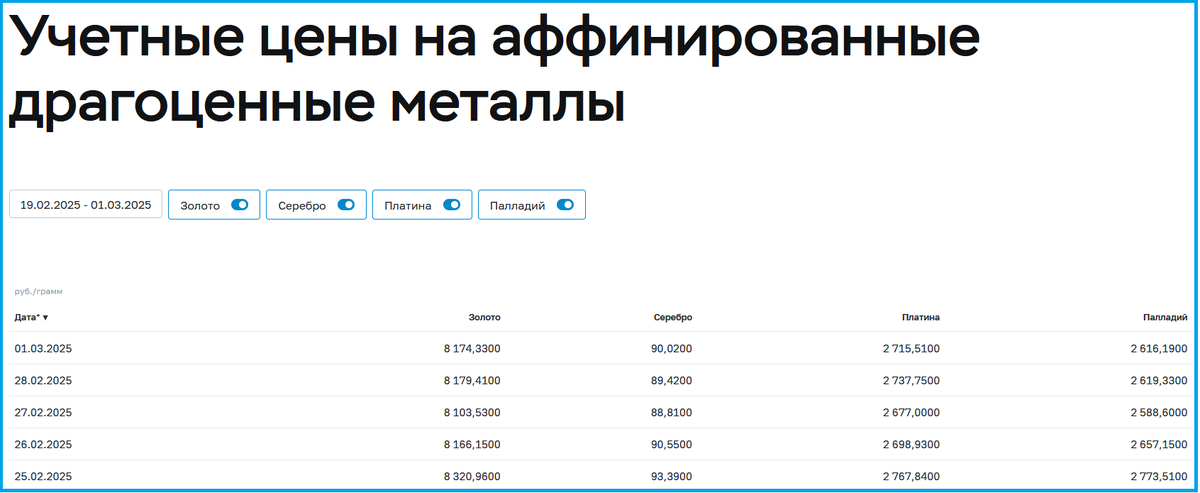This screenshot has height=493, width=1200.
Task: Click the Серебро column header
Action: pos(671,317)
